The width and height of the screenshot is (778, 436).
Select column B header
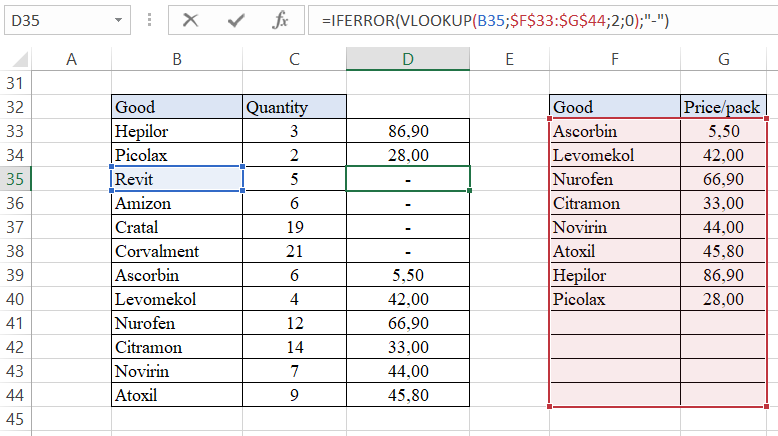(x=176, y=60)
